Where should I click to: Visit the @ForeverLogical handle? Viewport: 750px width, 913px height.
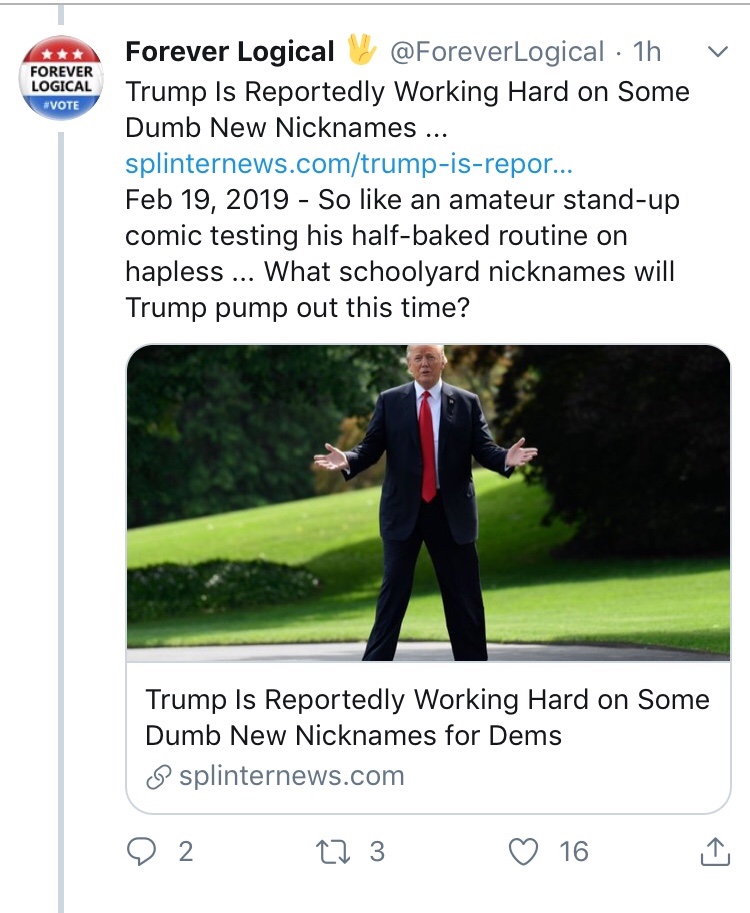[x=496, y=51]
